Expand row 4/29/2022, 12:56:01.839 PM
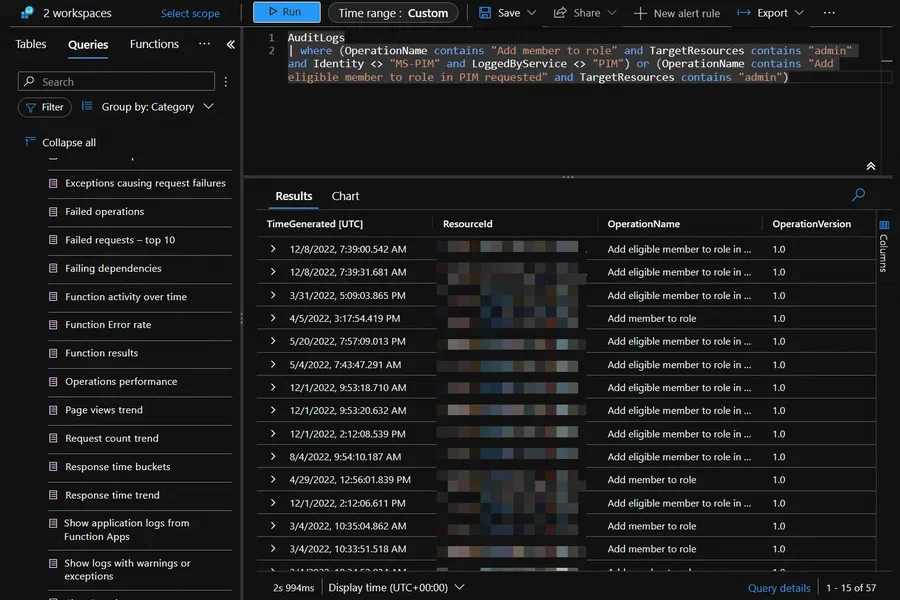The height and width of the screenshot is (600, 900). (x=273, y=479)
